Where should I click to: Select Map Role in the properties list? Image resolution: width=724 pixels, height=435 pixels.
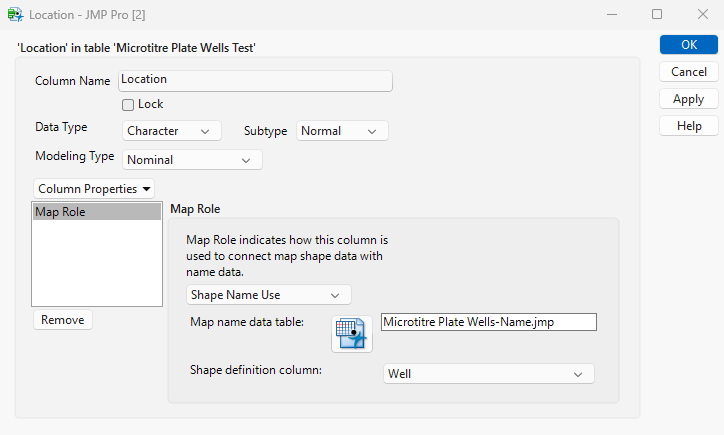(97, 212)
